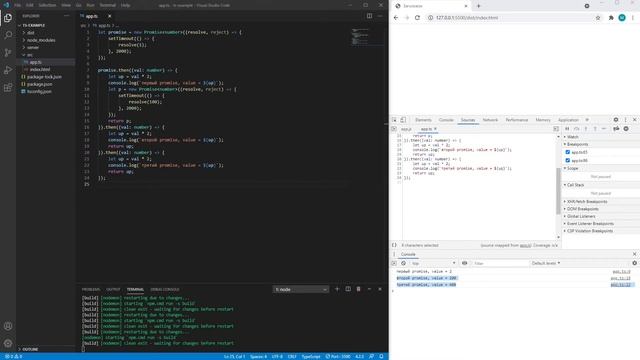This screenshot has width=640, height=360.
Task: Open Chrome extensions puzzle icon
Action: [x=611, y=18]
